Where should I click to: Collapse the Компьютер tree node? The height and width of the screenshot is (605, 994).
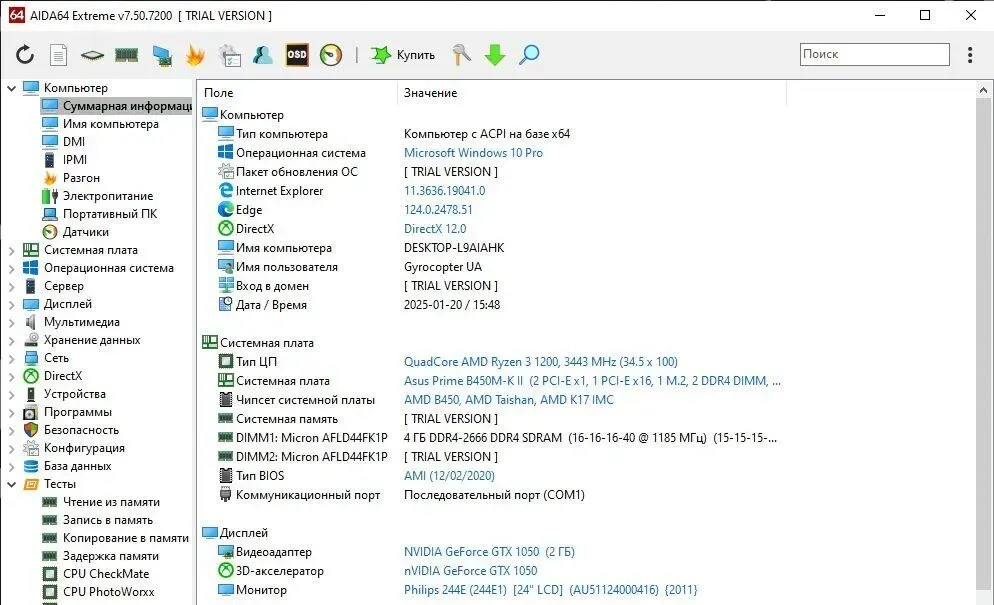pos(12,88)
